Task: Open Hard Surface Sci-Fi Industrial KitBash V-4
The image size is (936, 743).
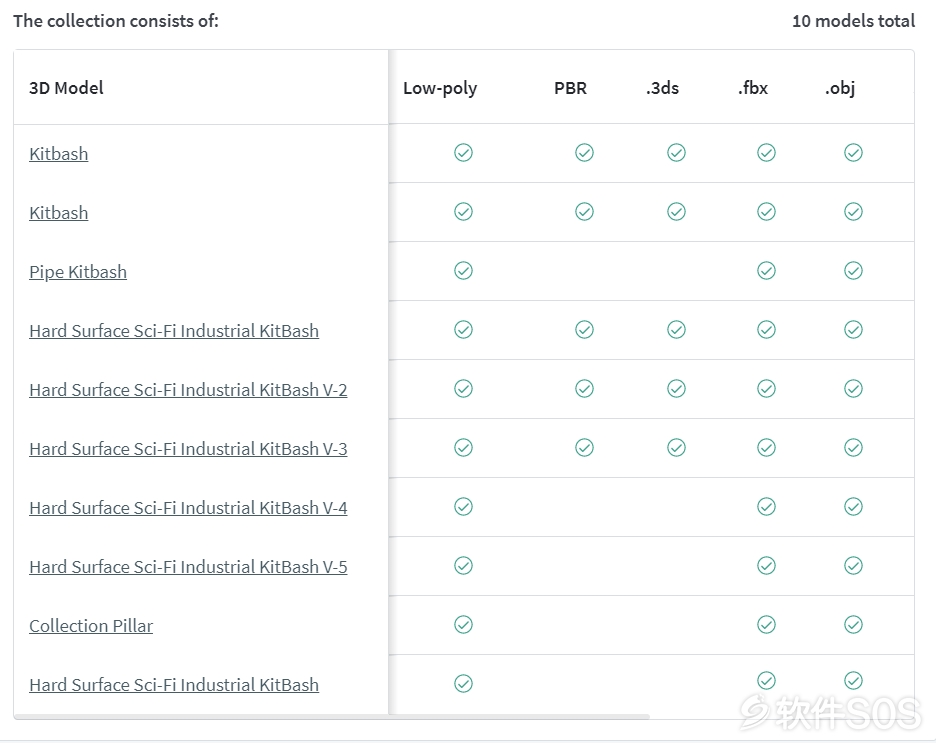Action: [x=188, y=508]
